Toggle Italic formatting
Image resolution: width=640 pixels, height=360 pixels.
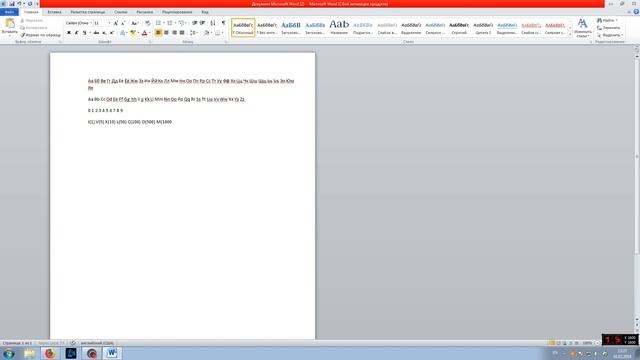click(x=76, y=33)
